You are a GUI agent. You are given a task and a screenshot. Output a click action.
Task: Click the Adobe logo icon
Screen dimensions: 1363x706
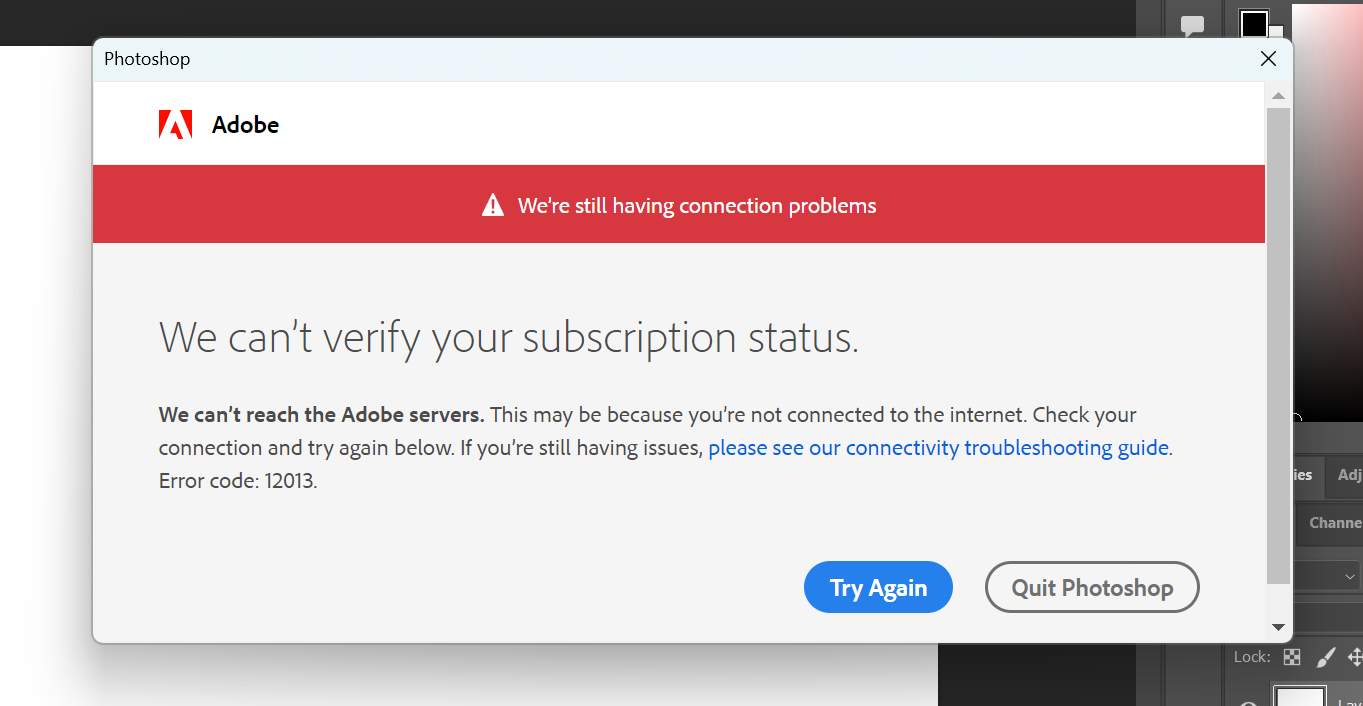pyautogui.click(x=175, y=125)
